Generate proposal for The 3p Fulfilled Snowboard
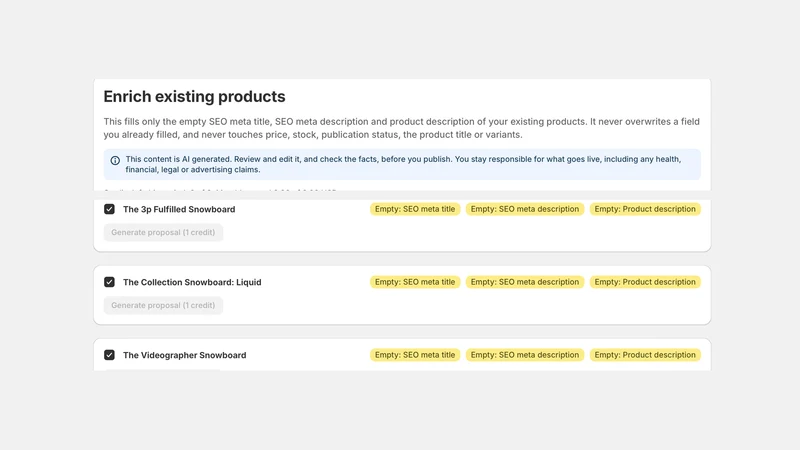800x450 pixels. click(163, 233)
